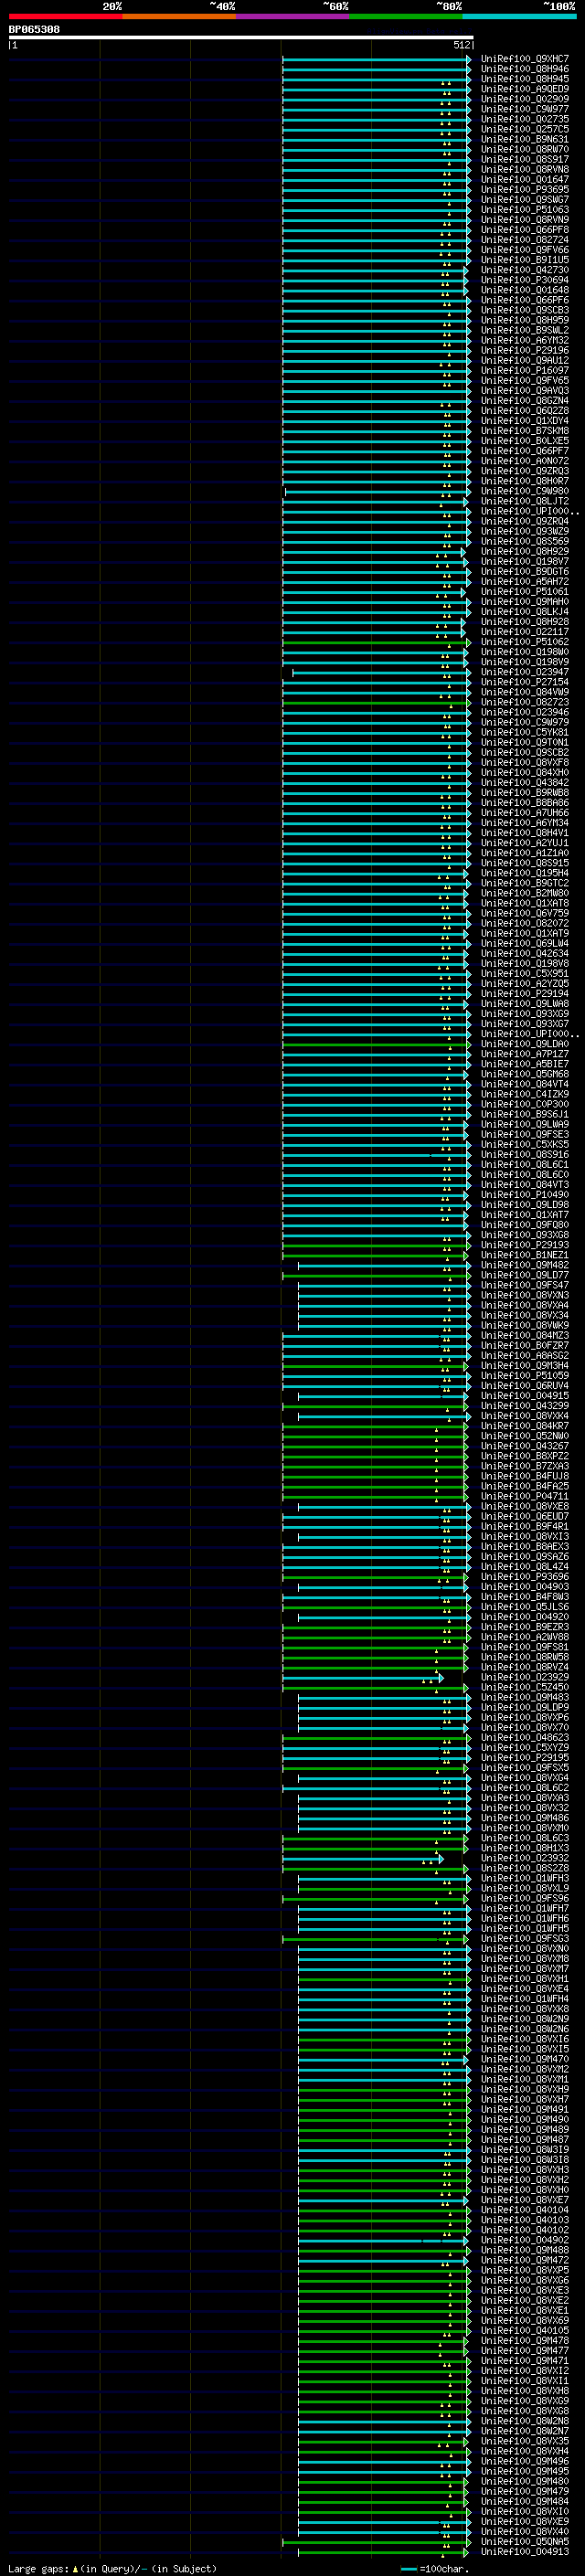Click the UniRef100_C5XKS5 label

click(525, 1144)
